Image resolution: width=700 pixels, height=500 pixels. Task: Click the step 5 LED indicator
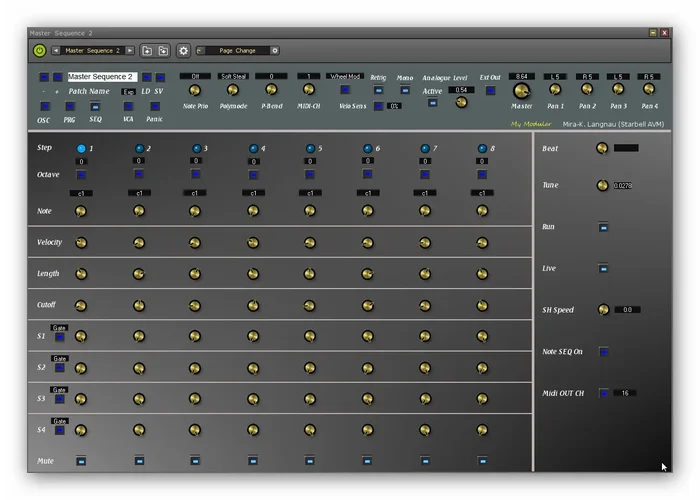[310, 148]
